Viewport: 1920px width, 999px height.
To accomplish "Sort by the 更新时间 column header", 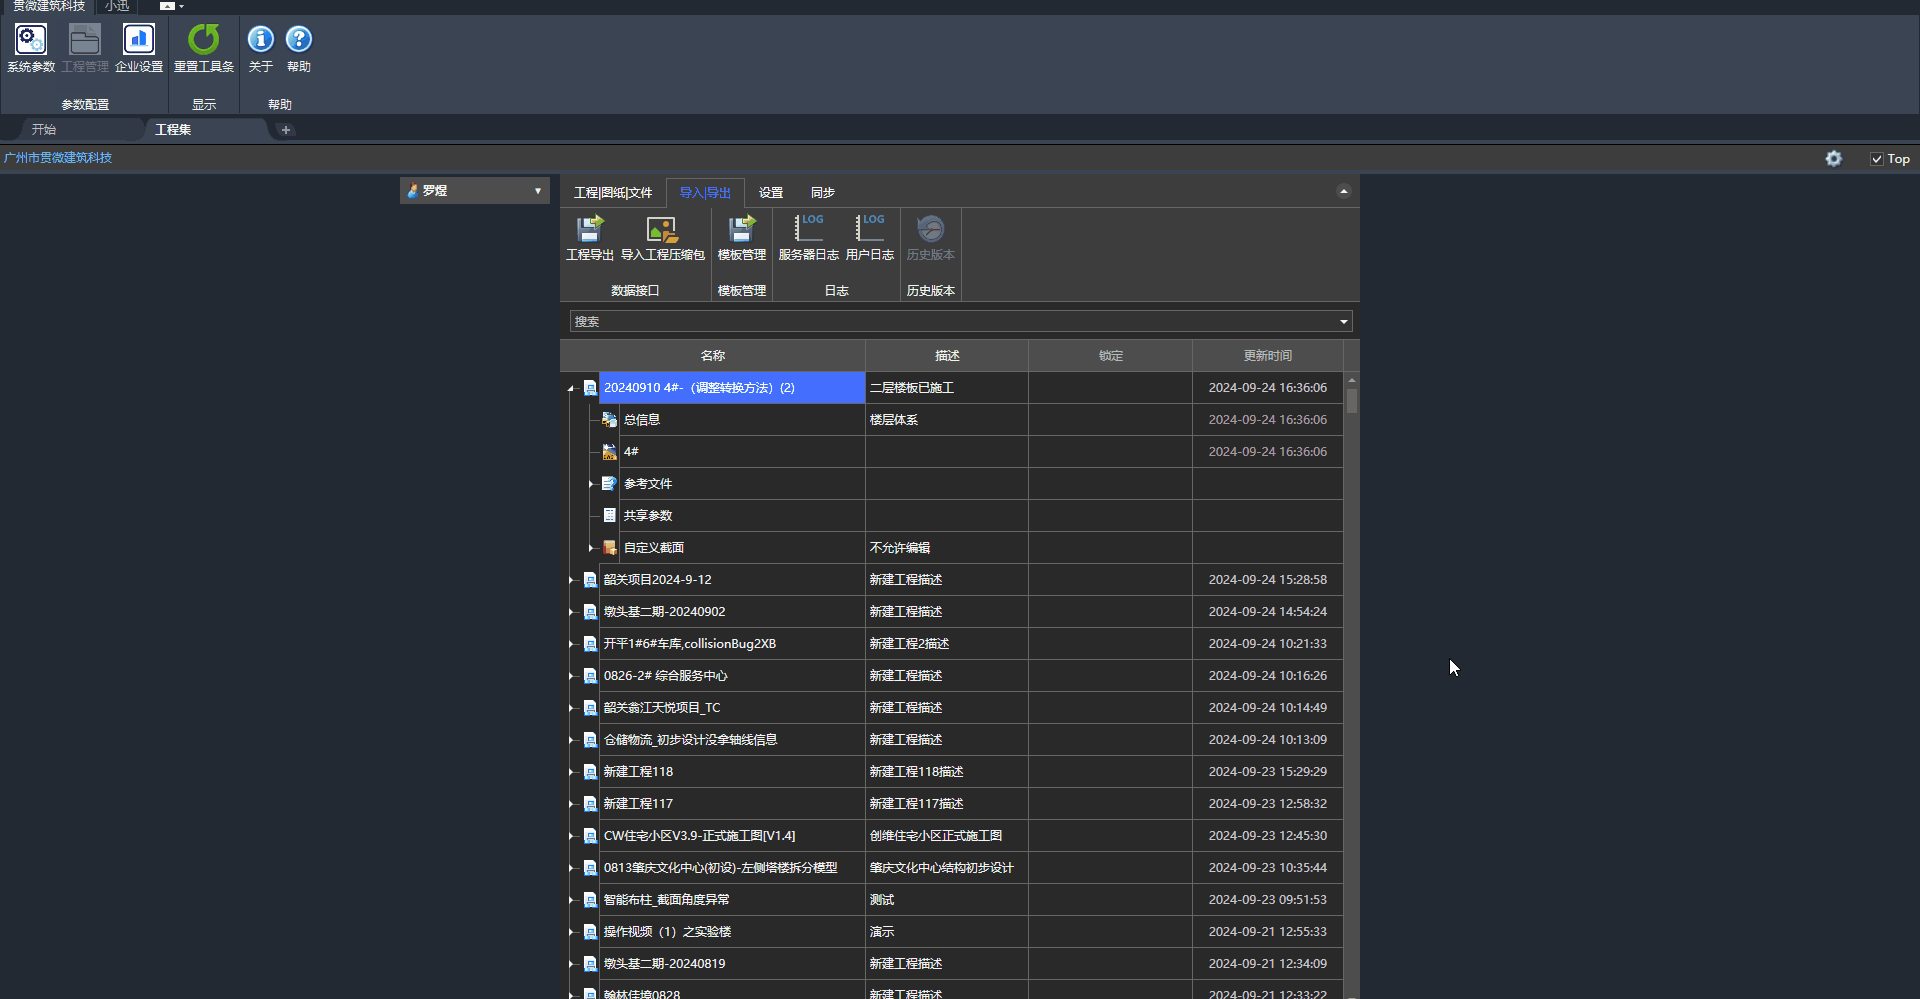I will (1267, 356).
